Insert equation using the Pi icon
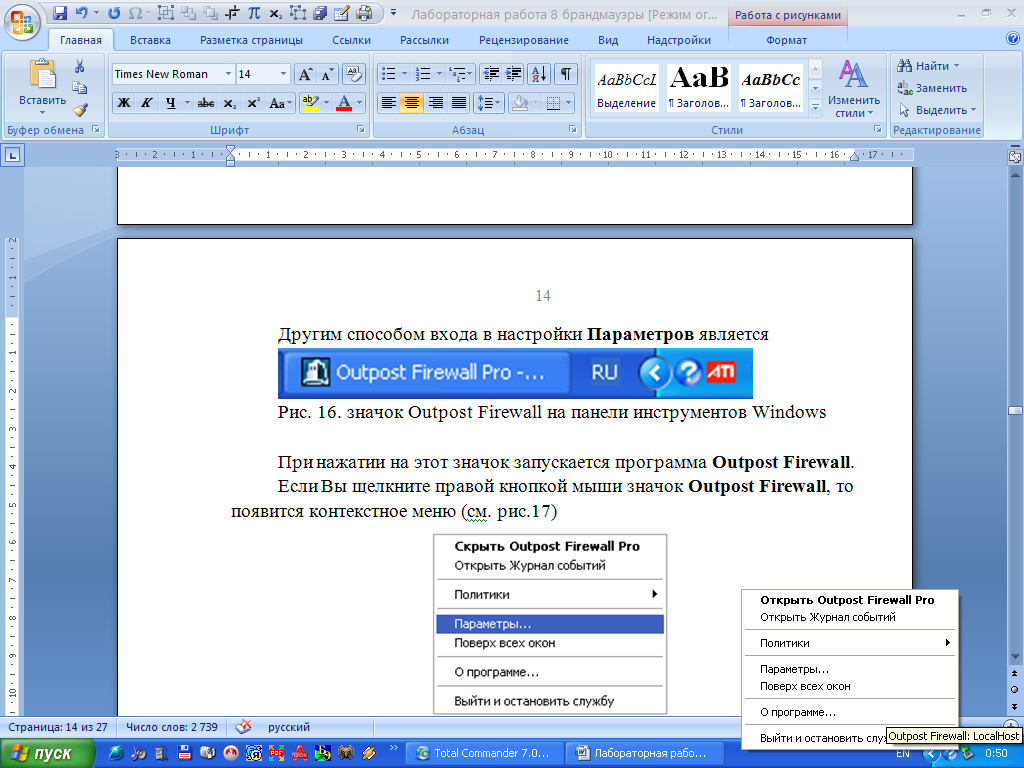 point(254,13)
